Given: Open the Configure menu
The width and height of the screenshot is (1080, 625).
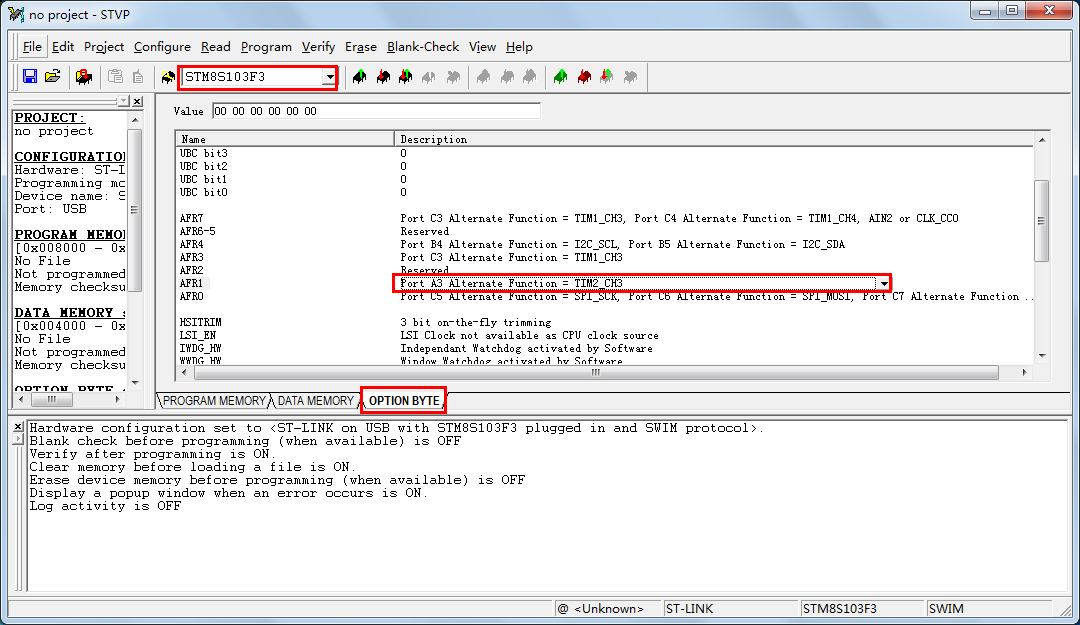Looking at the screenshot, I should coord(162,47).
